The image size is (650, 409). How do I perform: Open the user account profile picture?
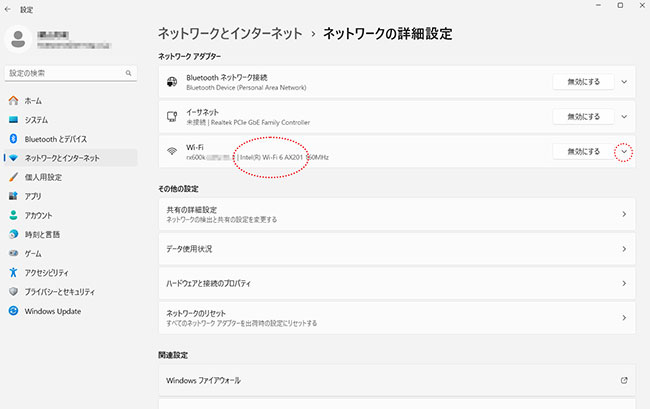coord(18,39)
